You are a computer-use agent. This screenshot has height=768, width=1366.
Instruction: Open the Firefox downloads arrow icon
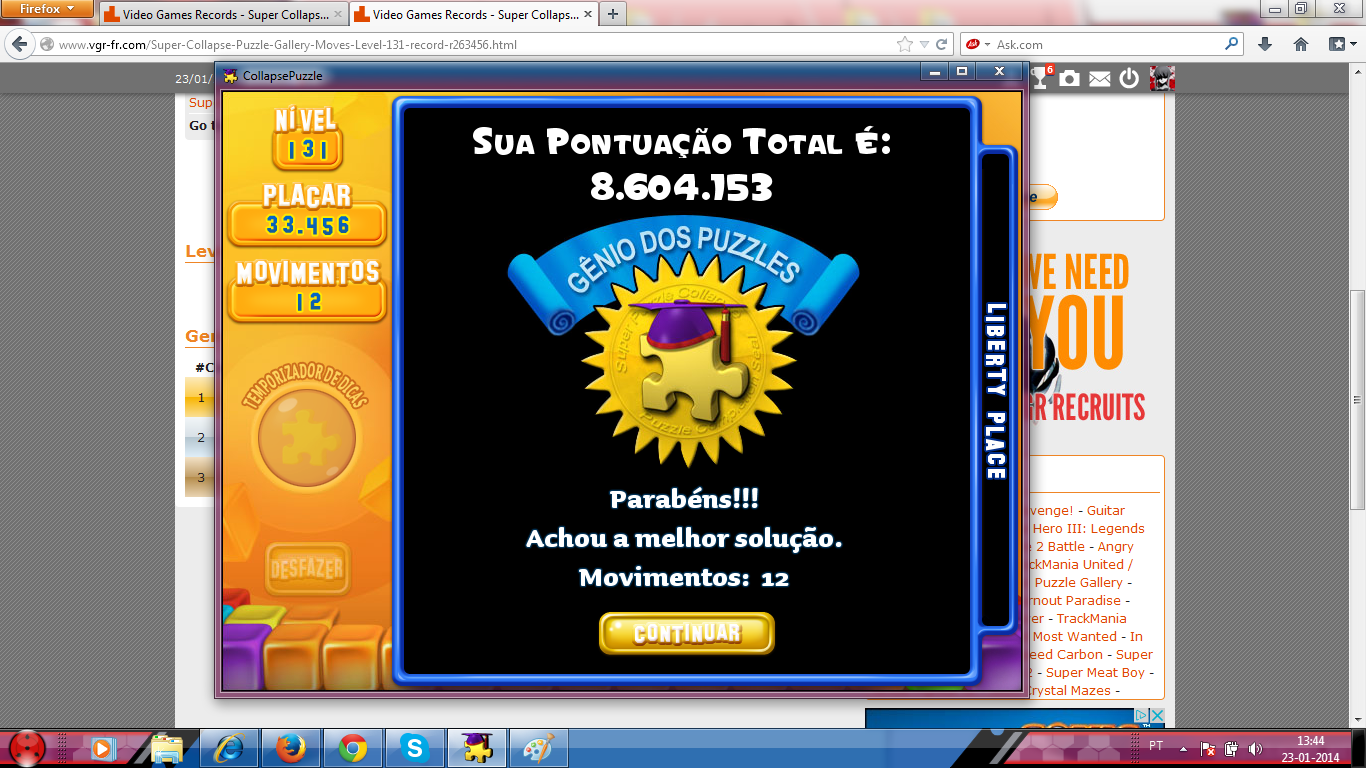[x=1265, y=44]
